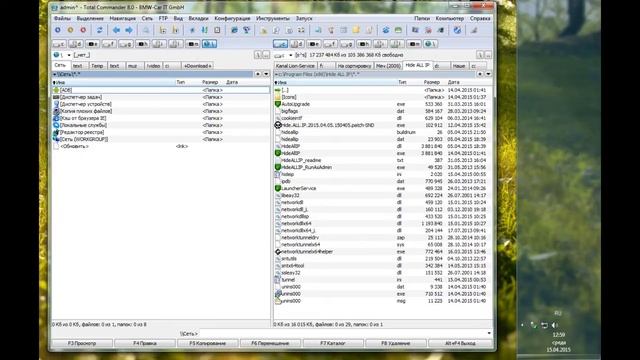Select AutoUpgrade file in right panel
This screenshot has height=360, width=640.
coord(383,104)
